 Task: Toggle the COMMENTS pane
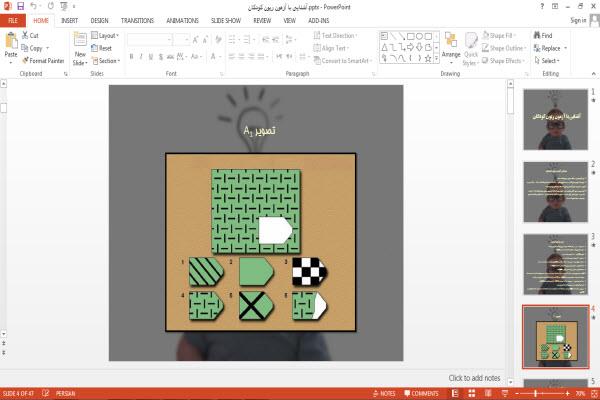pos(421,393)
